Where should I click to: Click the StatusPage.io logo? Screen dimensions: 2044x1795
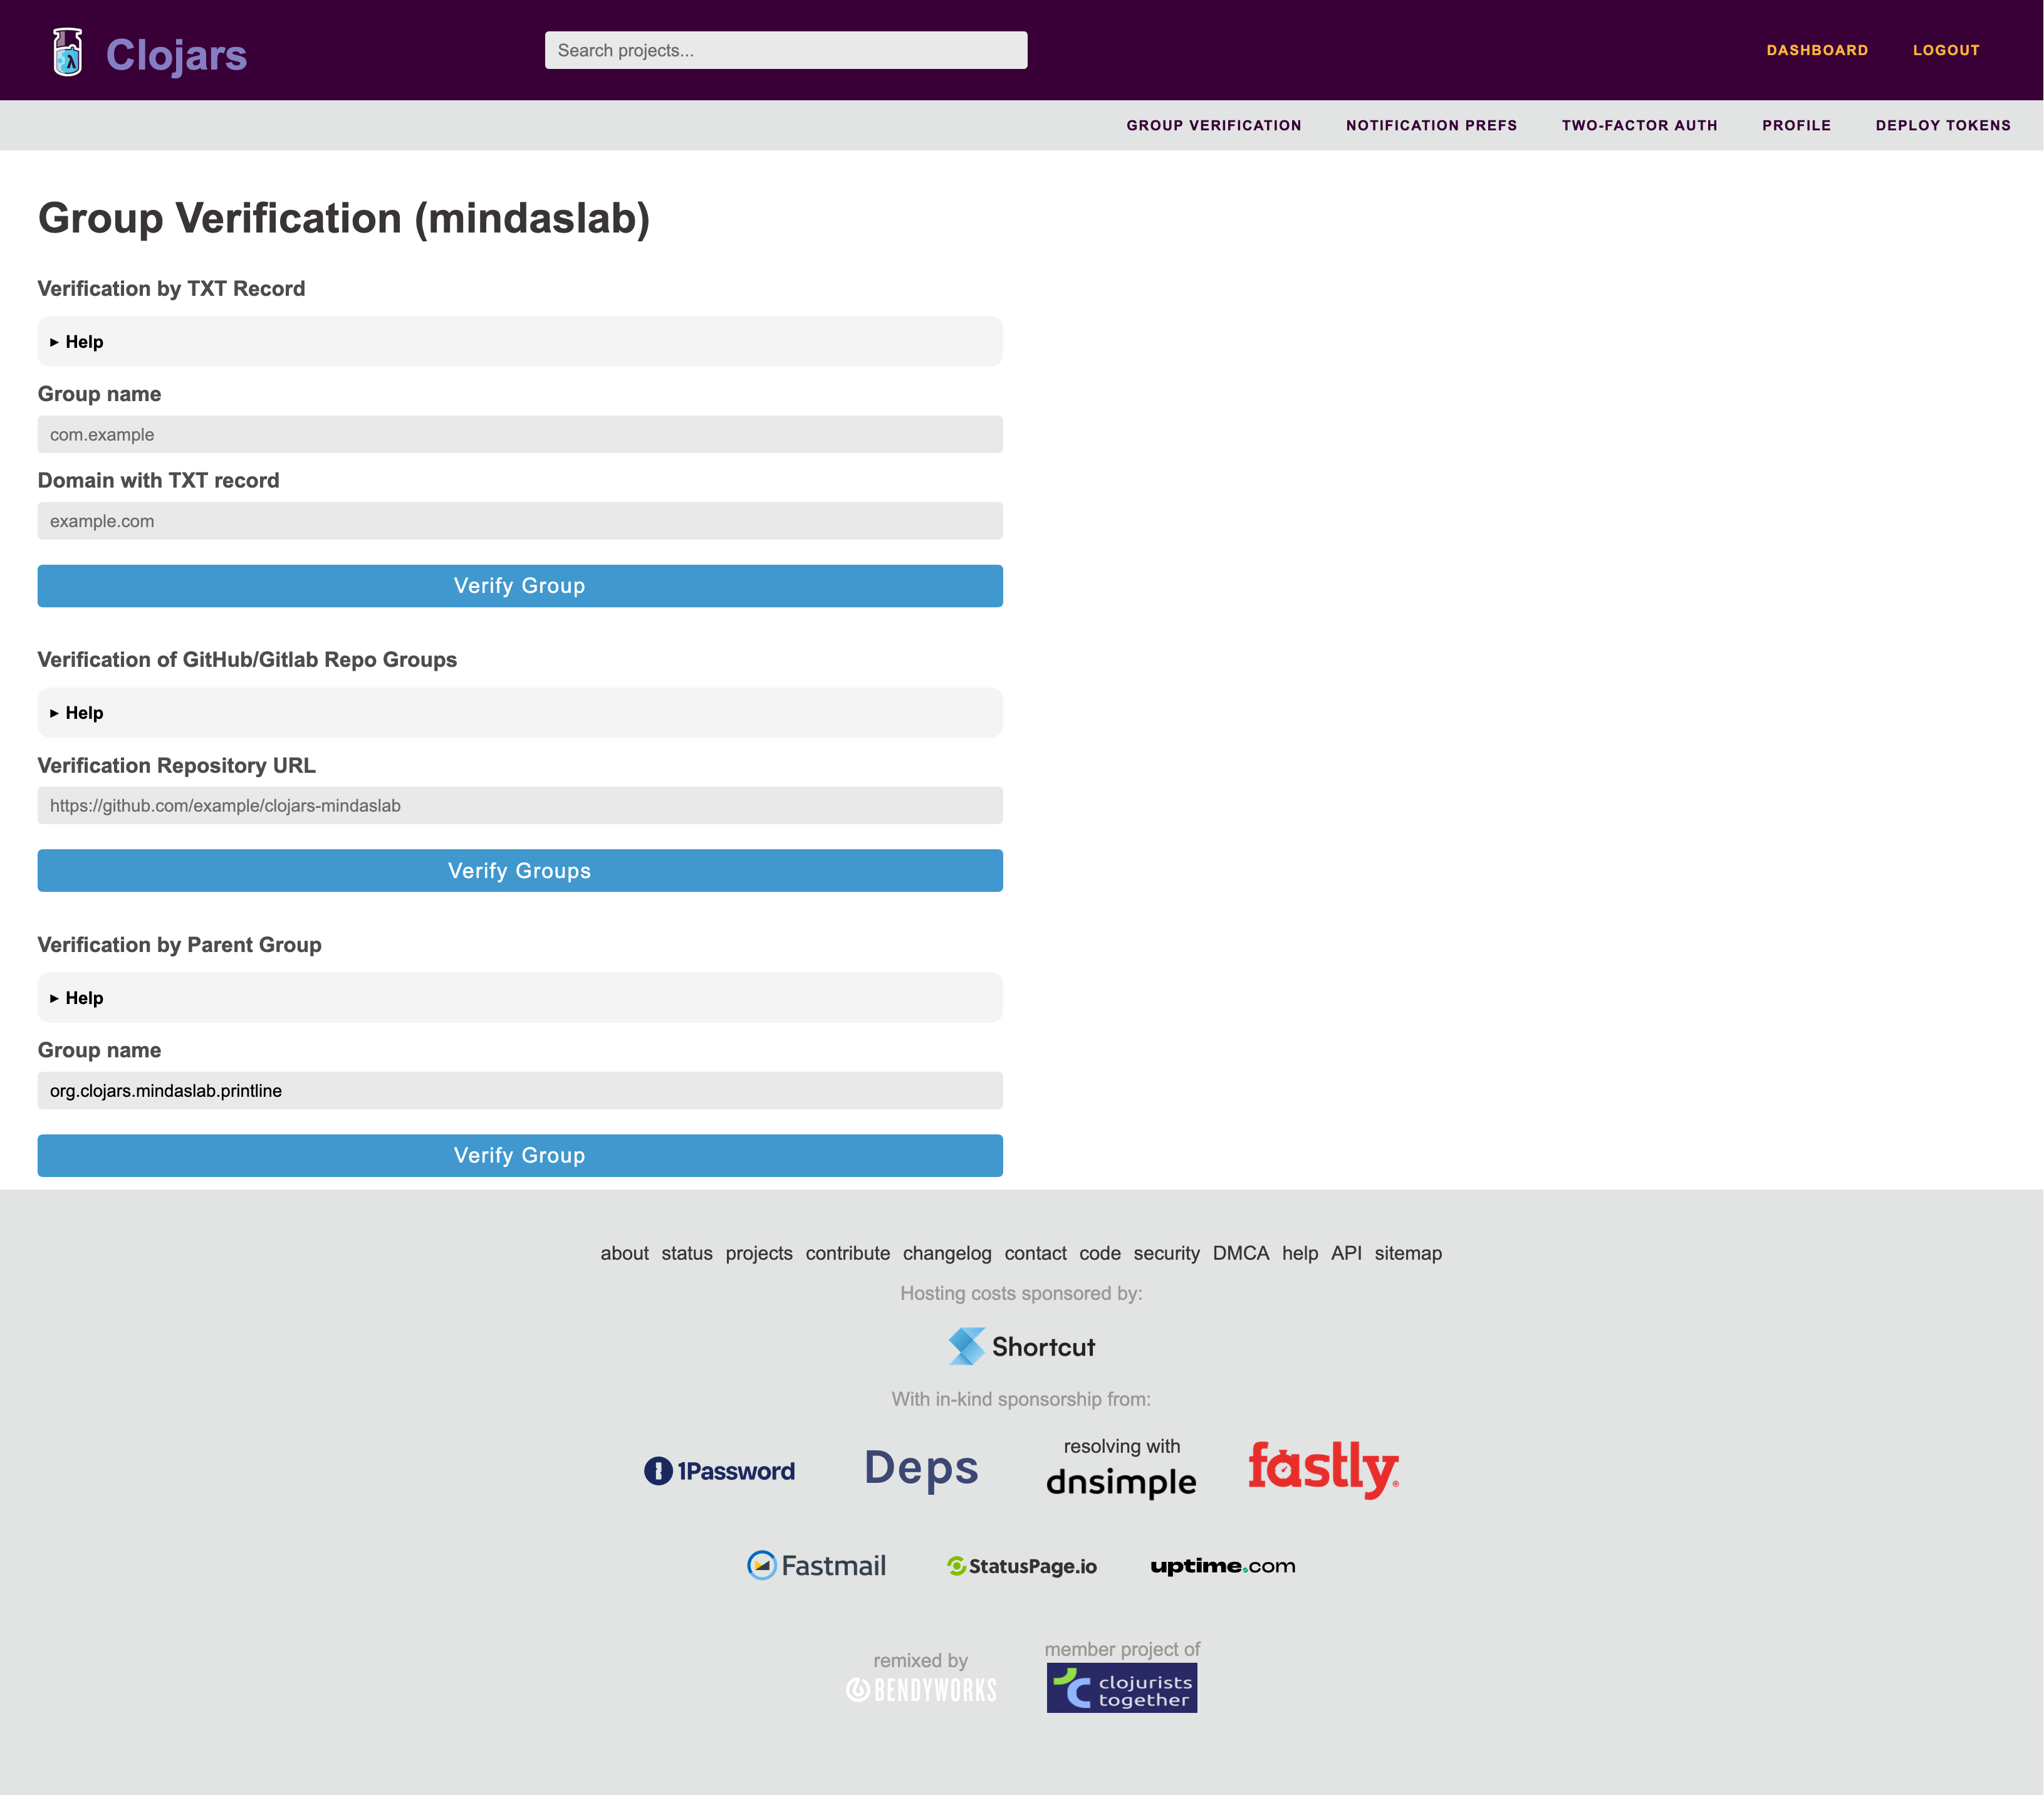pyautogui.click(x=1021, y=1566)
